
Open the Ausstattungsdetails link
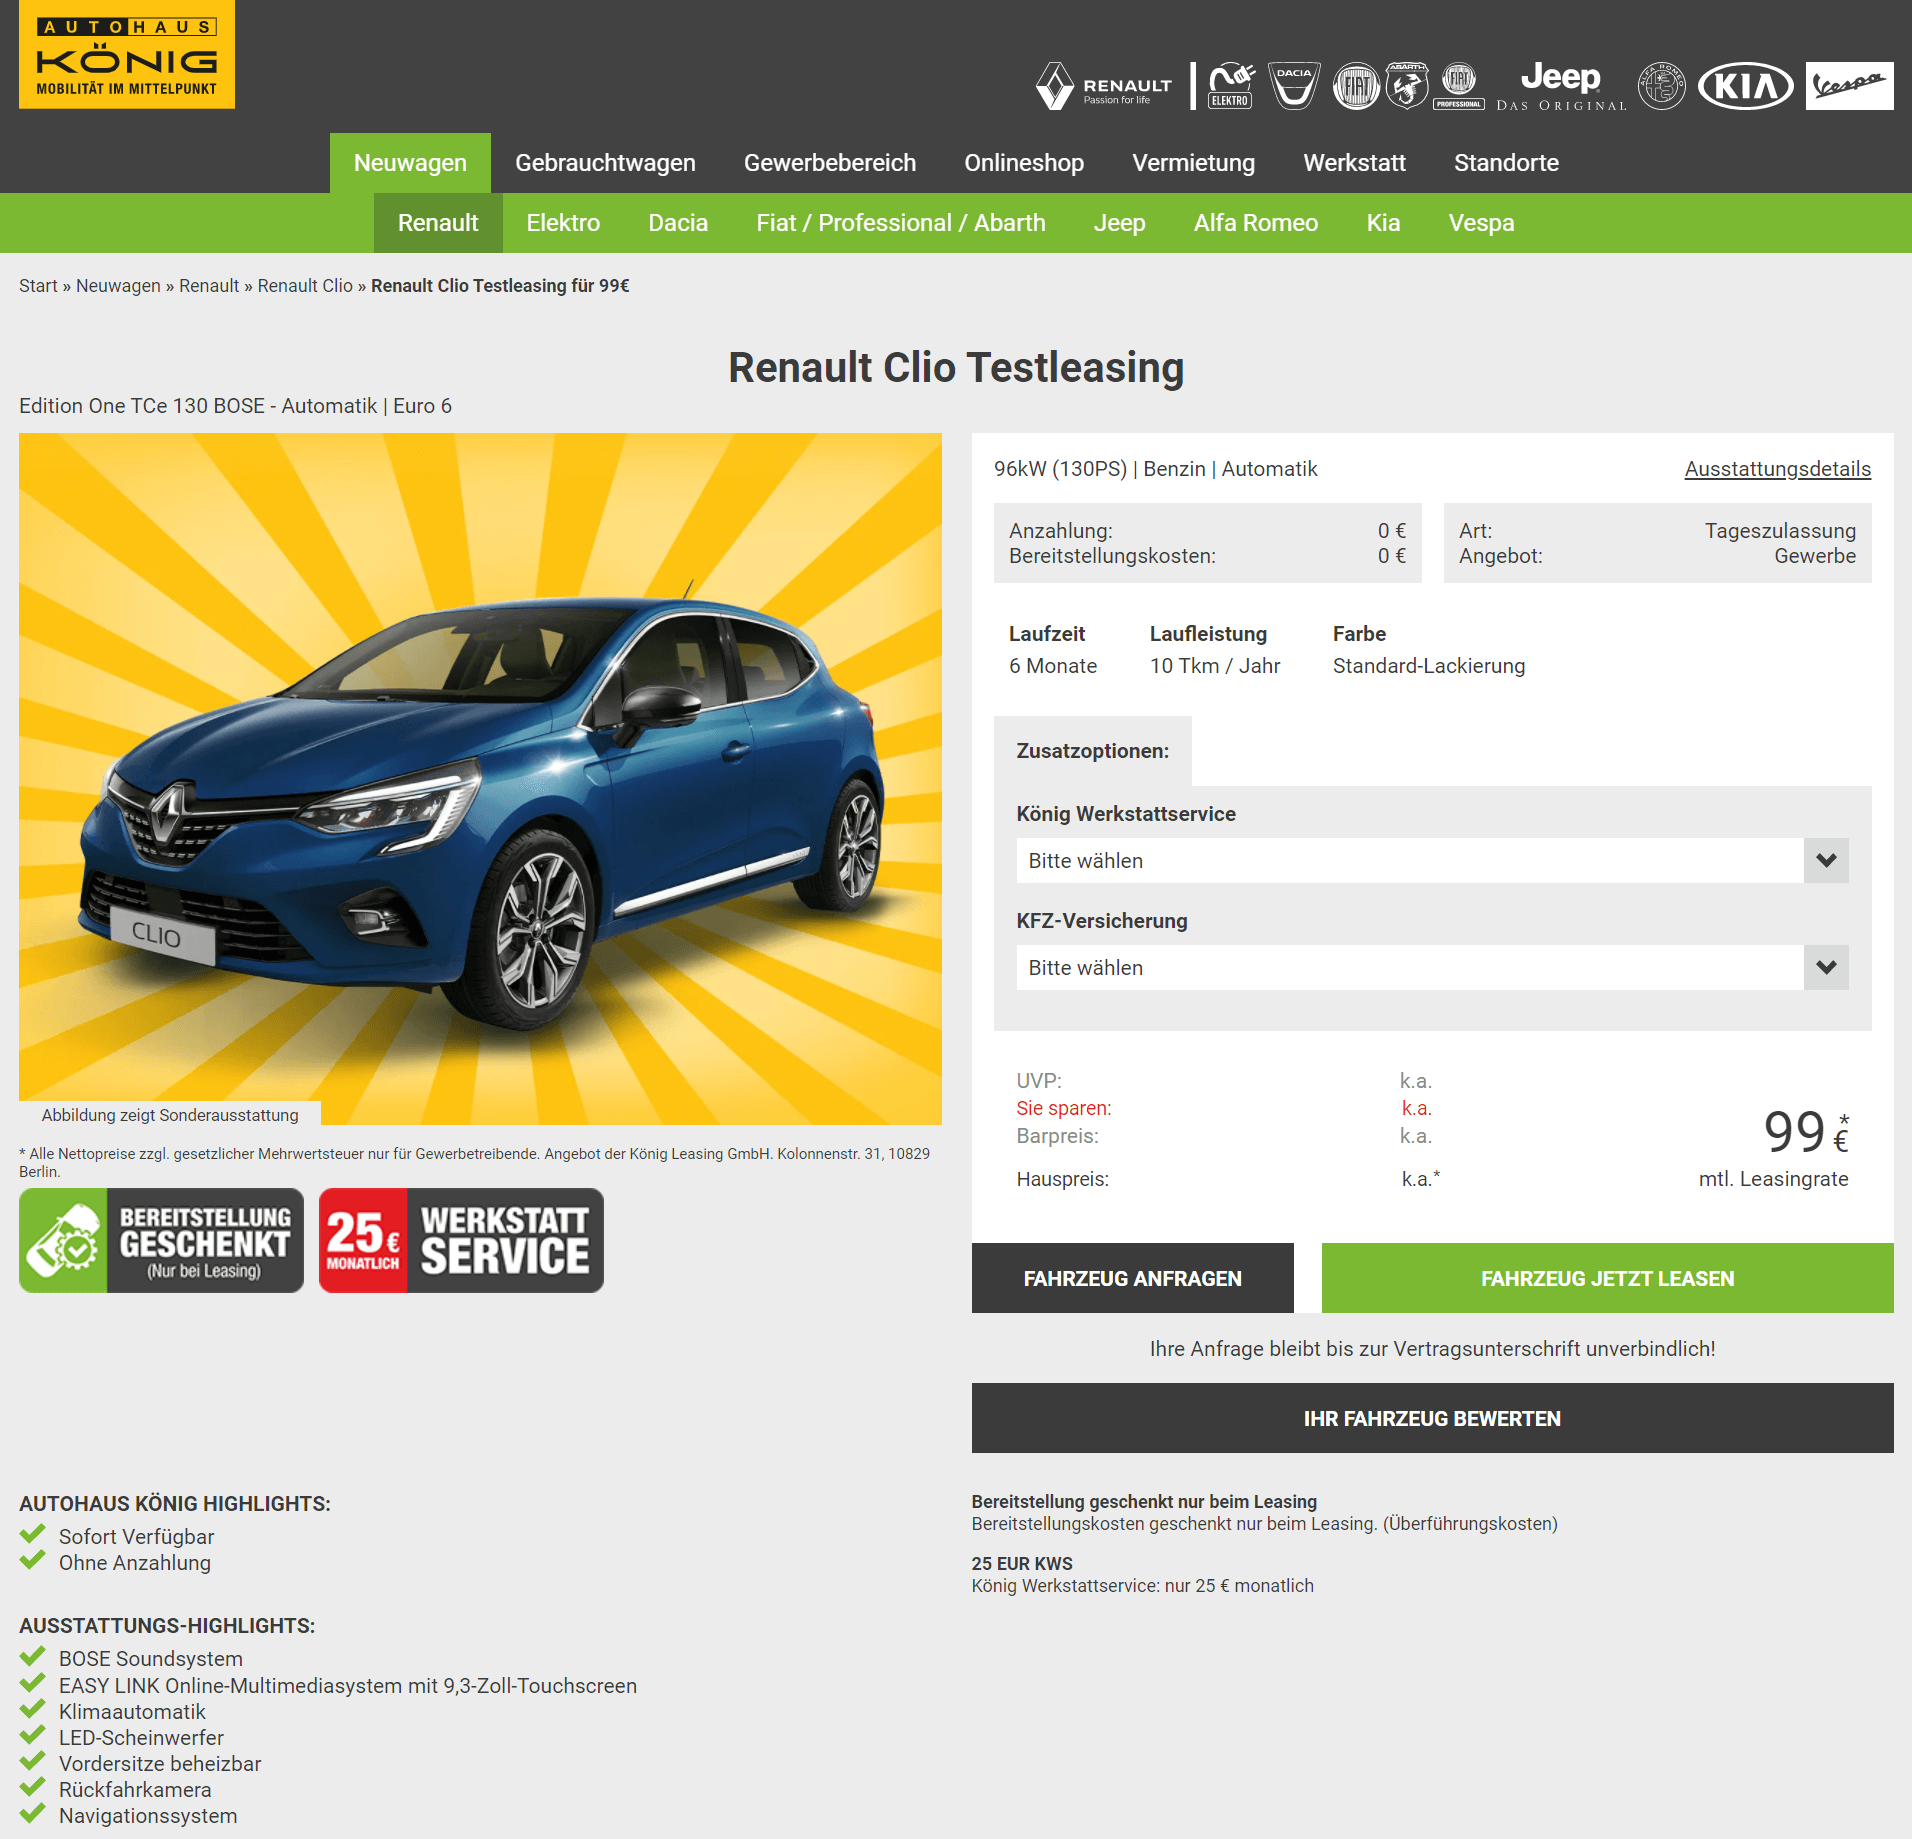(1777, 469)
